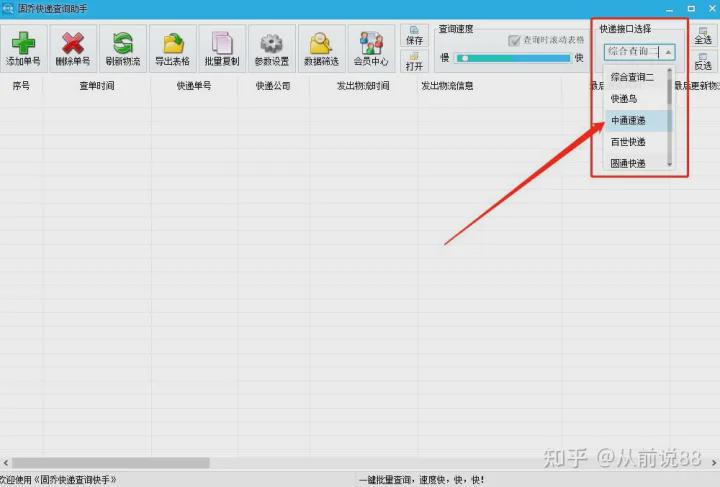Click the 发出物流时间 column header
This screenshot has width=720, height=487.
tap(363, 86)
